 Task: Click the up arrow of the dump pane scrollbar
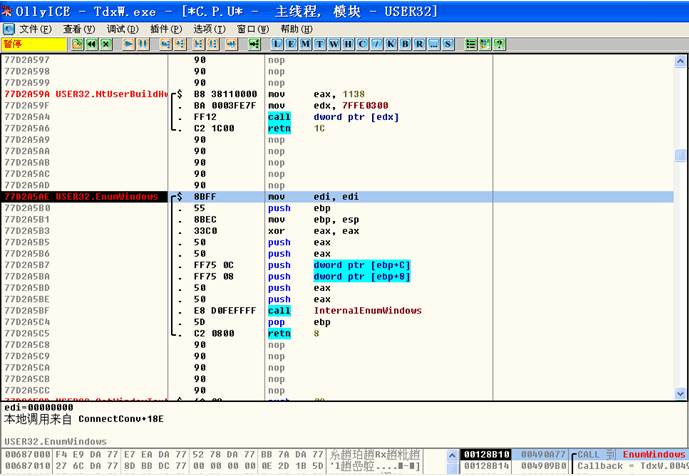452,456
